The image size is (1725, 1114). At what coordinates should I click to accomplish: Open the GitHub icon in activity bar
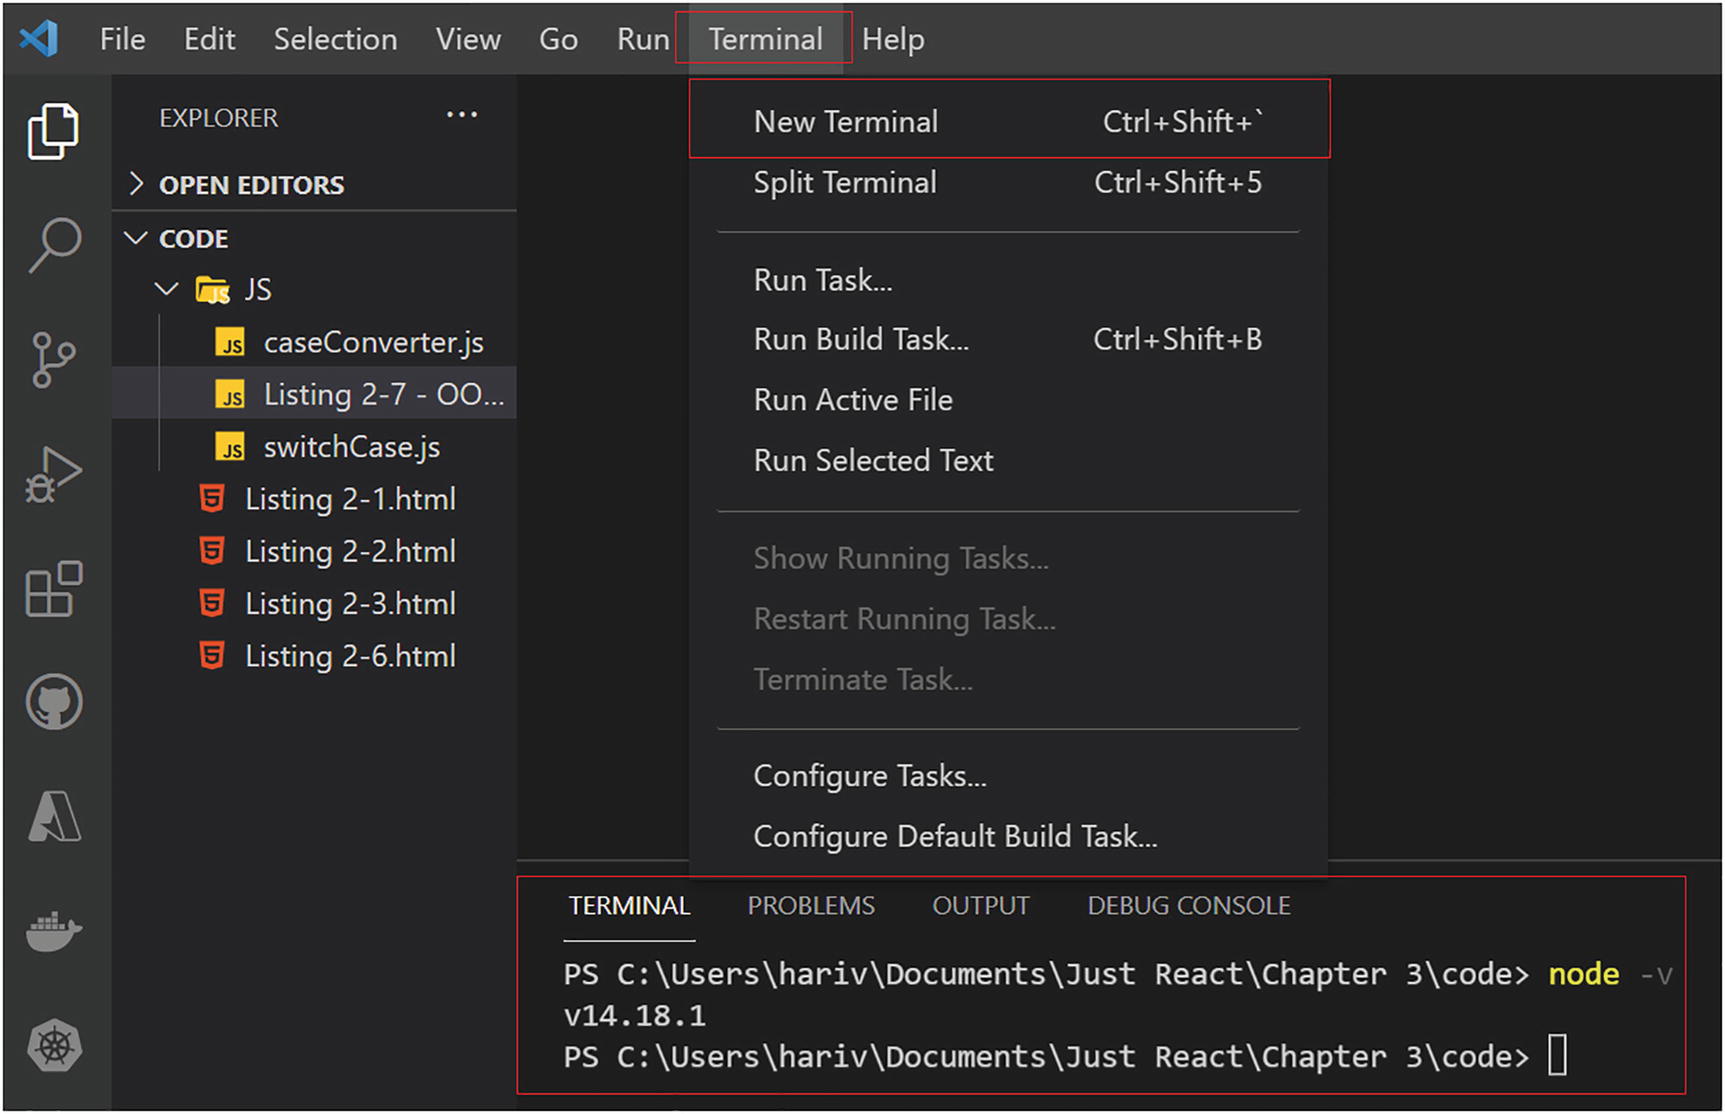pyautogui.click(x=53, y=702)
